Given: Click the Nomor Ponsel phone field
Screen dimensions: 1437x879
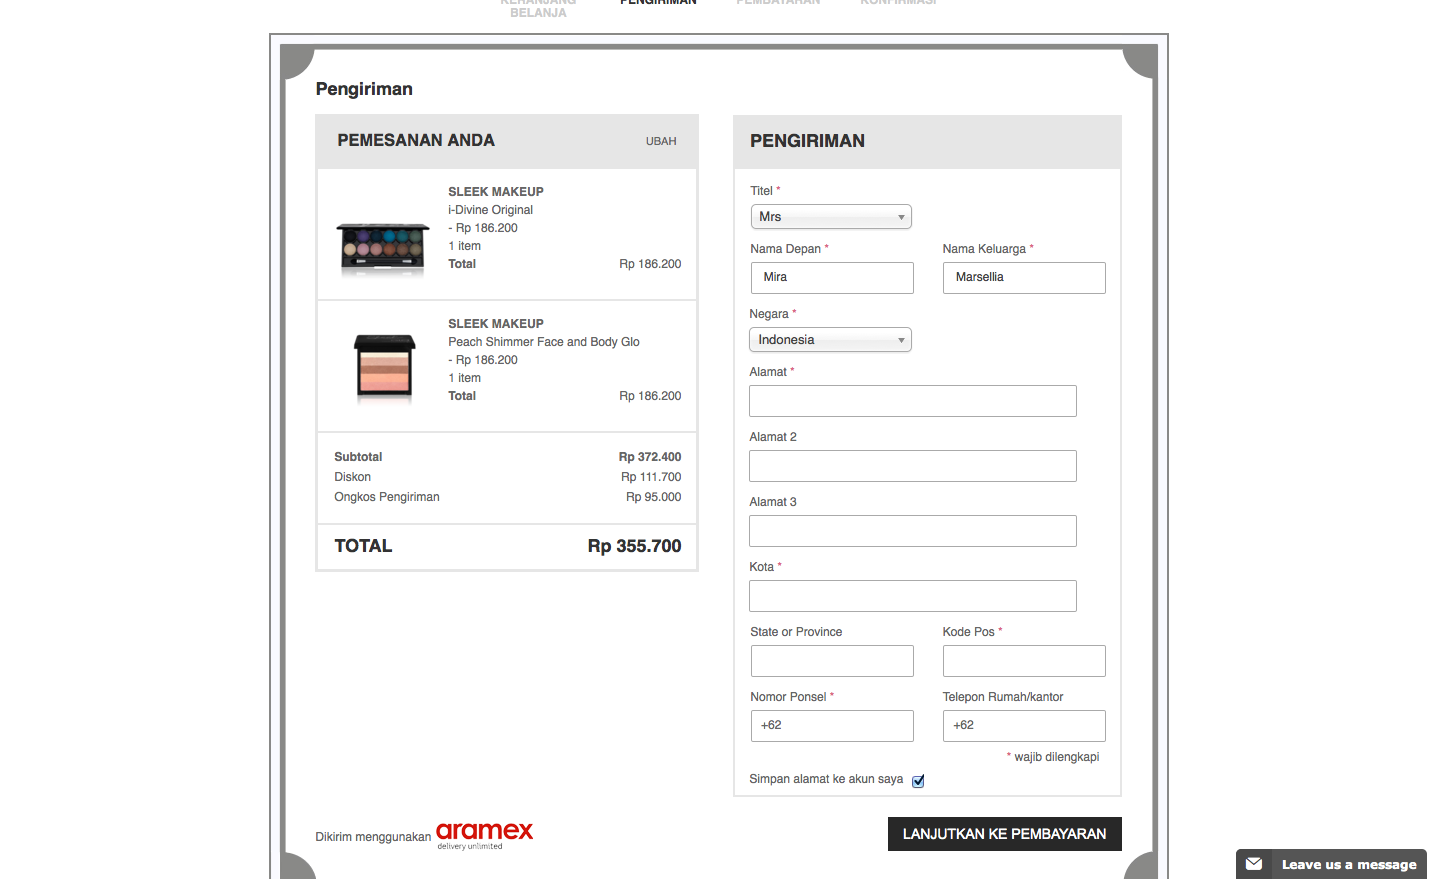Looking at the screenshot, I should 832,726.
